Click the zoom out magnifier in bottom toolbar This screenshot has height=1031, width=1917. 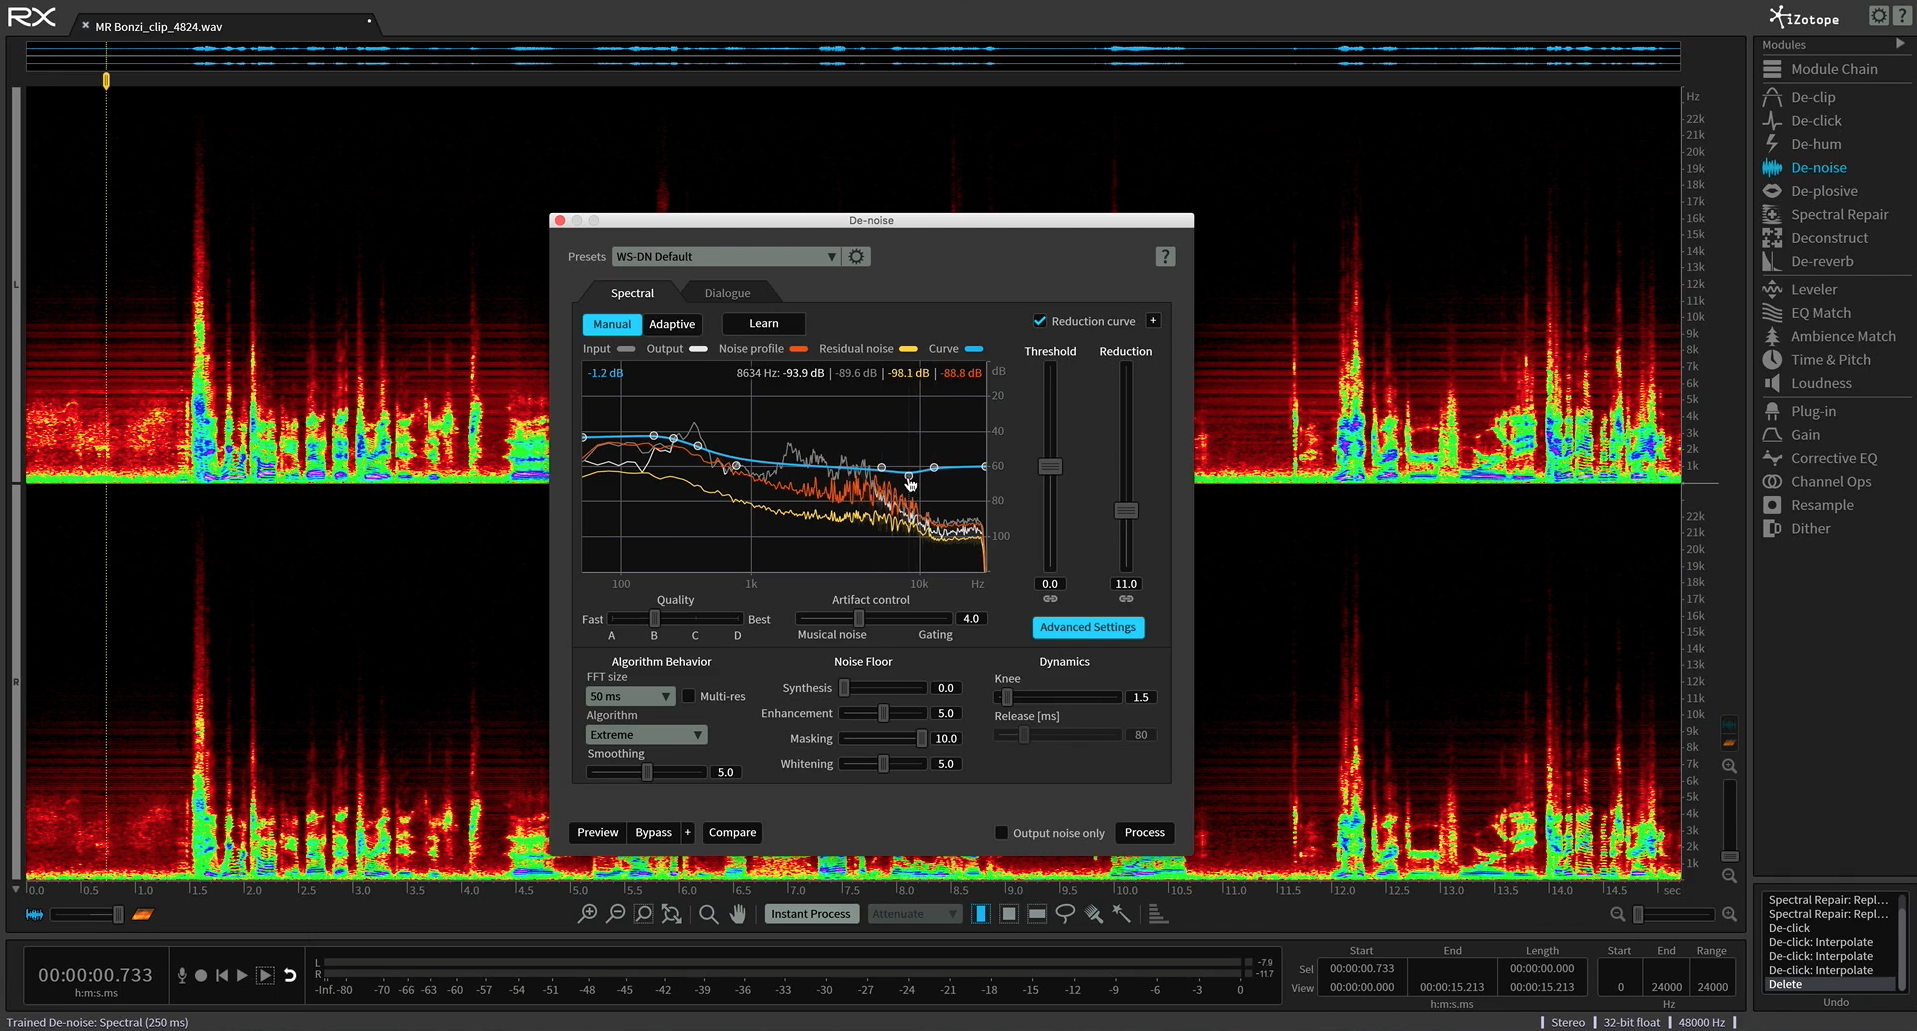click(x=616, y=914)
